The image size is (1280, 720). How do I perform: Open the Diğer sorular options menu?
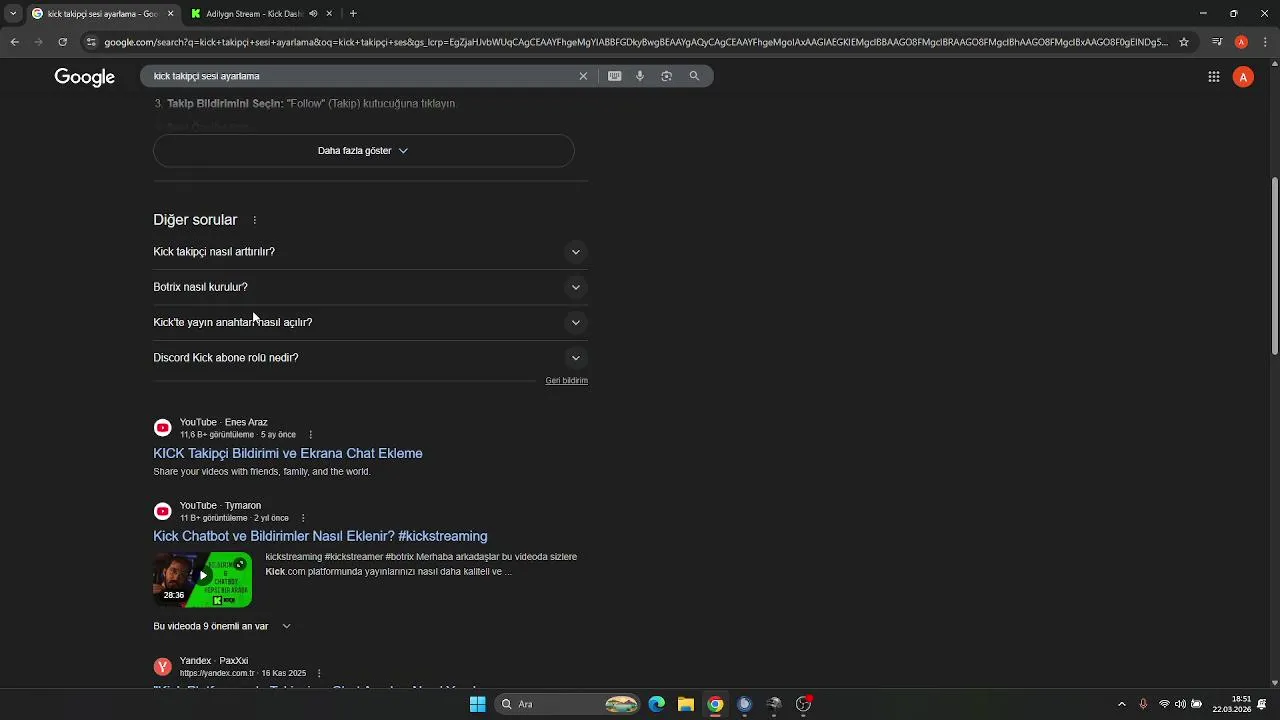click(255, 220)
